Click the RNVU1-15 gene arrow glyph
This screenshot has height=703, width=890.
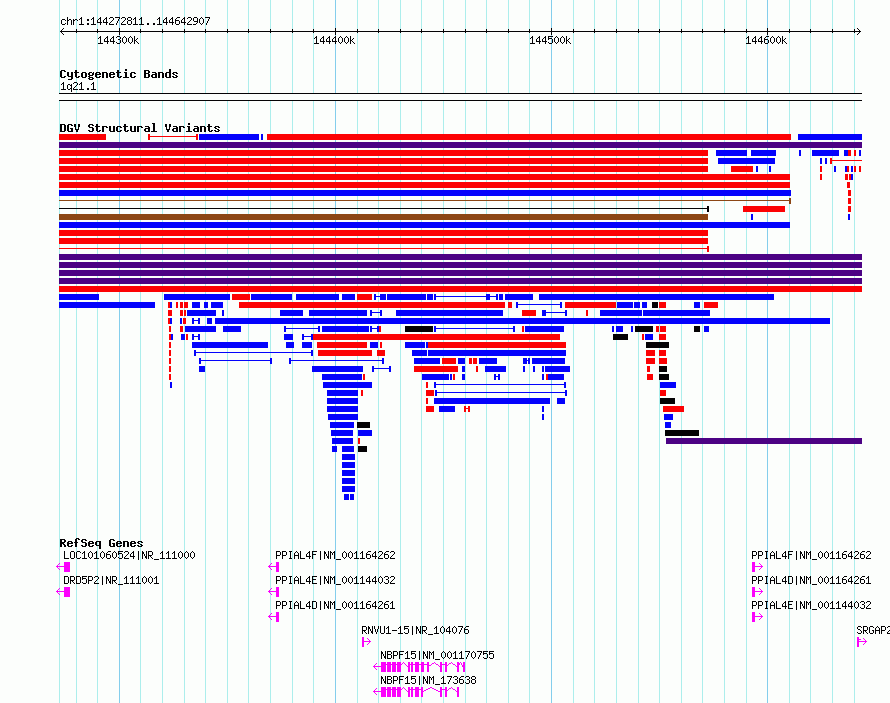pyautogui.click(x=366, y=642)
